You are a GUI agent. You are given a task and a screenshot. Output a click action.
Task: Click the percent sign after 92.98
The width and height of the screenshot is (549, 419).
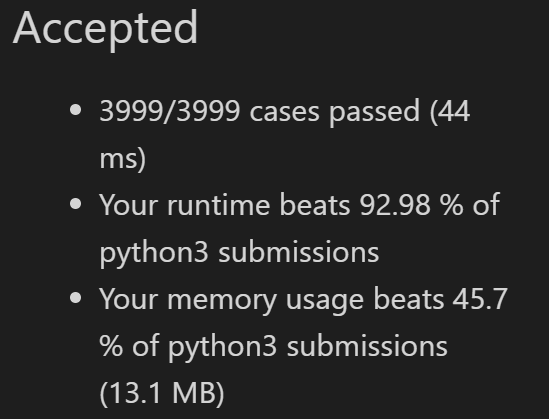point(452,205)
